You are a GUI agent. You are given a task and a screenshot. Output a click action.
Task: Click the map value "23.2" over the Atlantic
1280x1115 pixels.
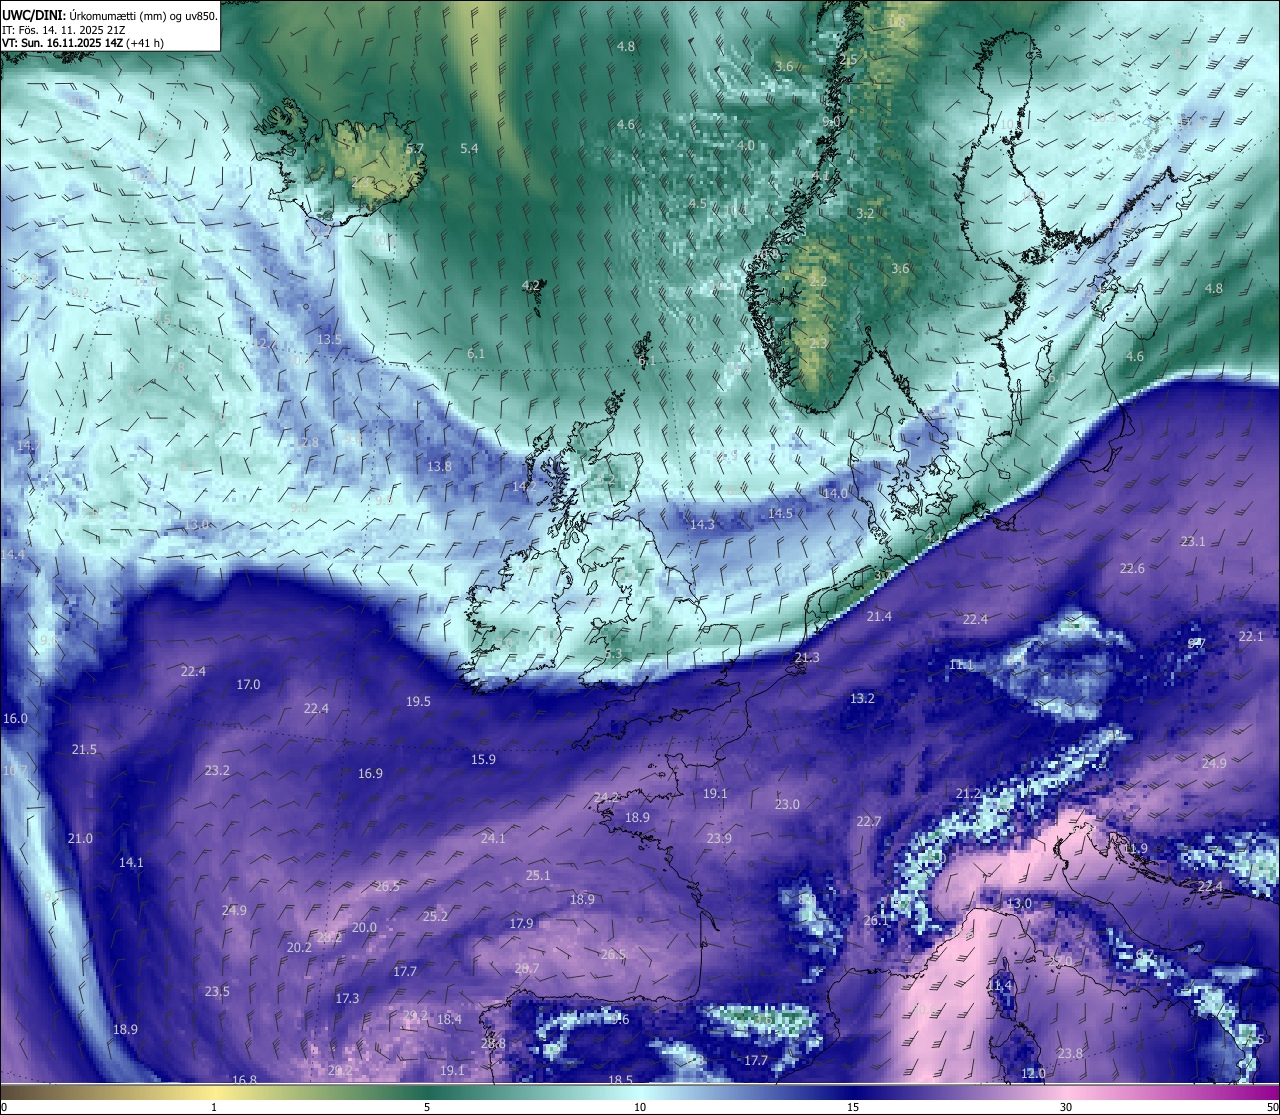pos(217,770)
